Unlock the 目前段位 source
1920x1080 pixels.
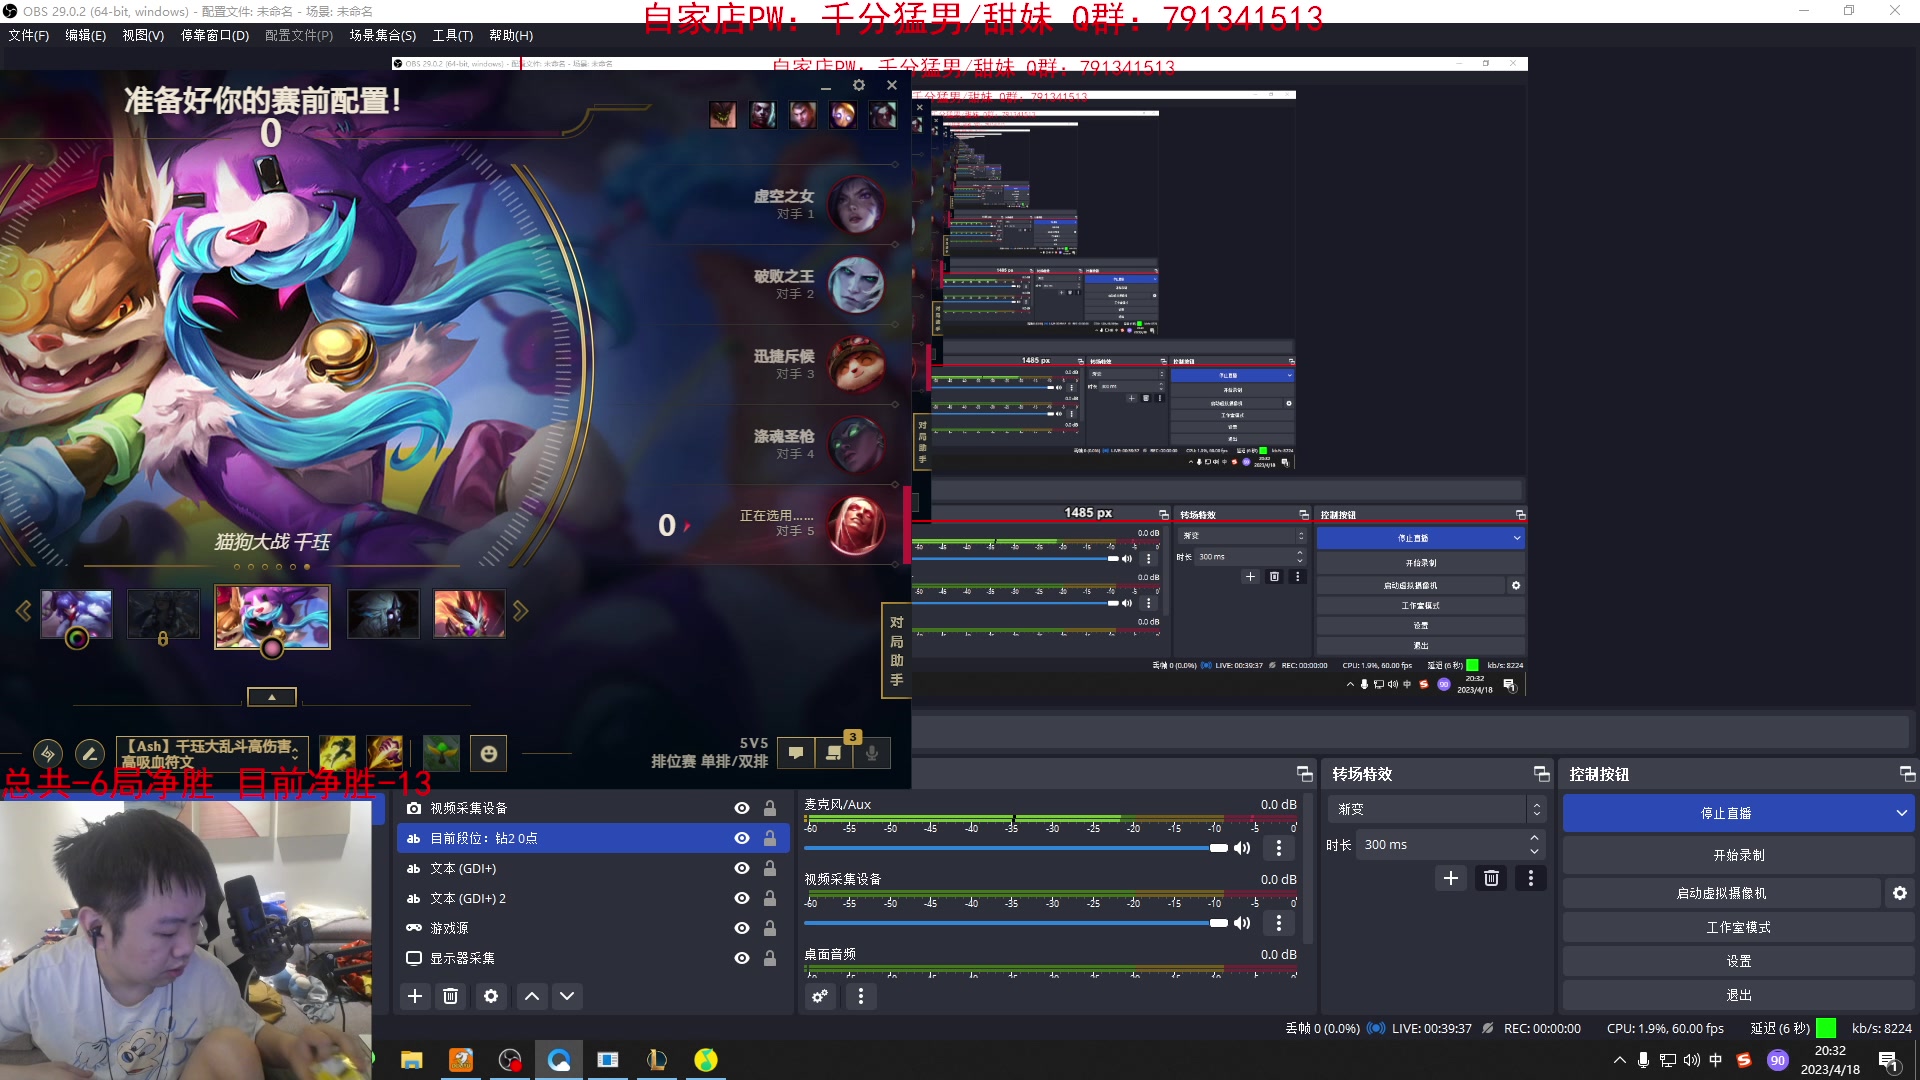[770, 838]
